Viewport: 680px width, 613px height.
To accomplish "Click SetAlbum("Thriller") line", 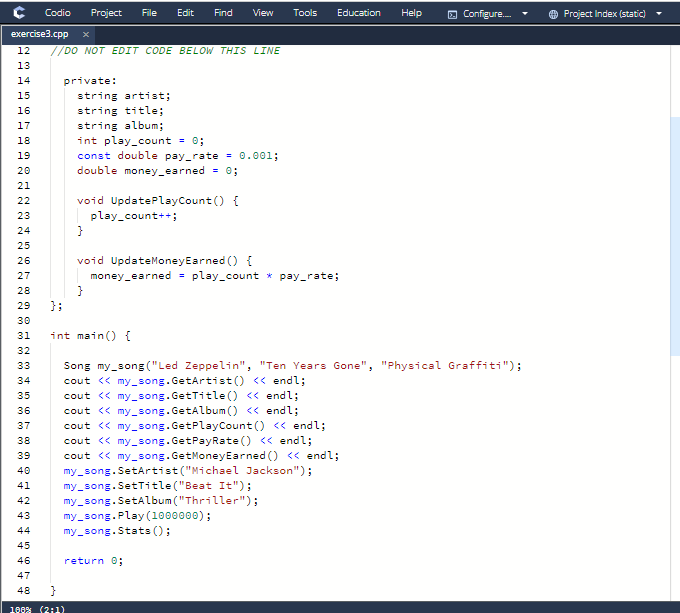I will 161,501.
